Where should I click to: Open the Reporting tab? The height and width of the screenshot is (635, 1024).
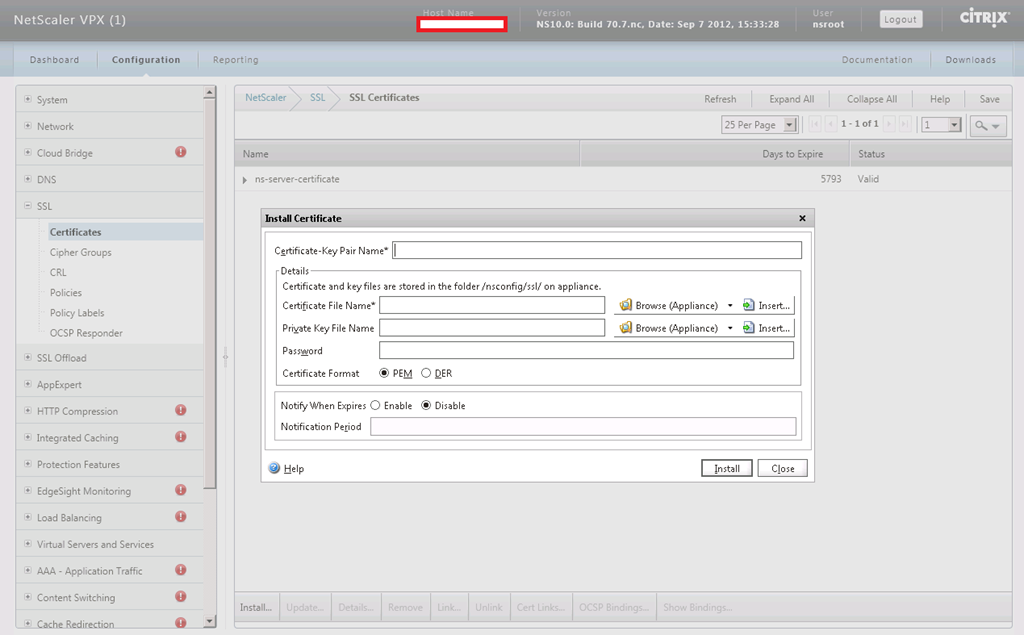point(235,60)
